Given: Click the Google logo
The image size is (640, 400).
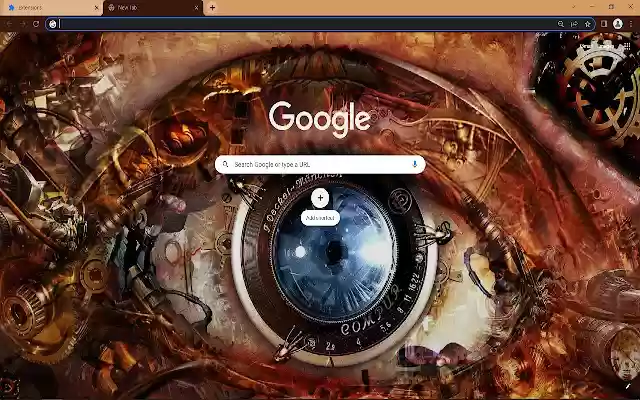Looking at the screenshot, I should pyautogui.click(x=320, y=119).
